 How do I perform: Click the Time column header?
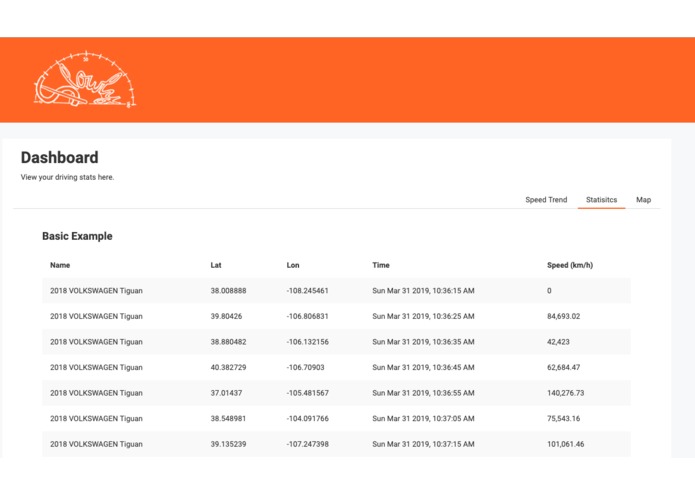[x=381, y=265]
